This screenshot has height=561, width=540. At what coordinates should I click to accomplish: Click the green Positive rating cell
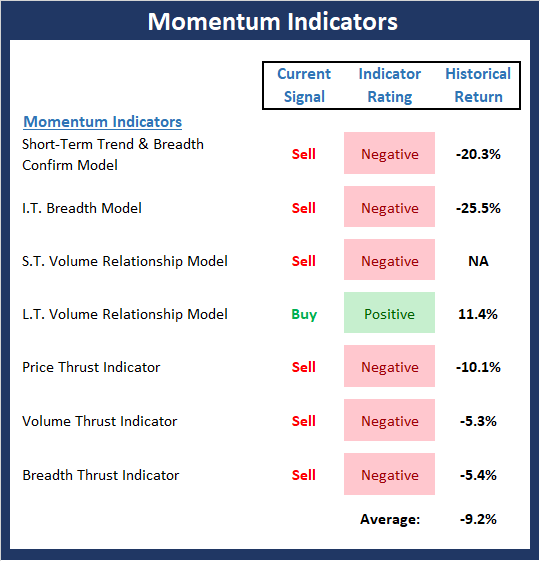[389, 313]
